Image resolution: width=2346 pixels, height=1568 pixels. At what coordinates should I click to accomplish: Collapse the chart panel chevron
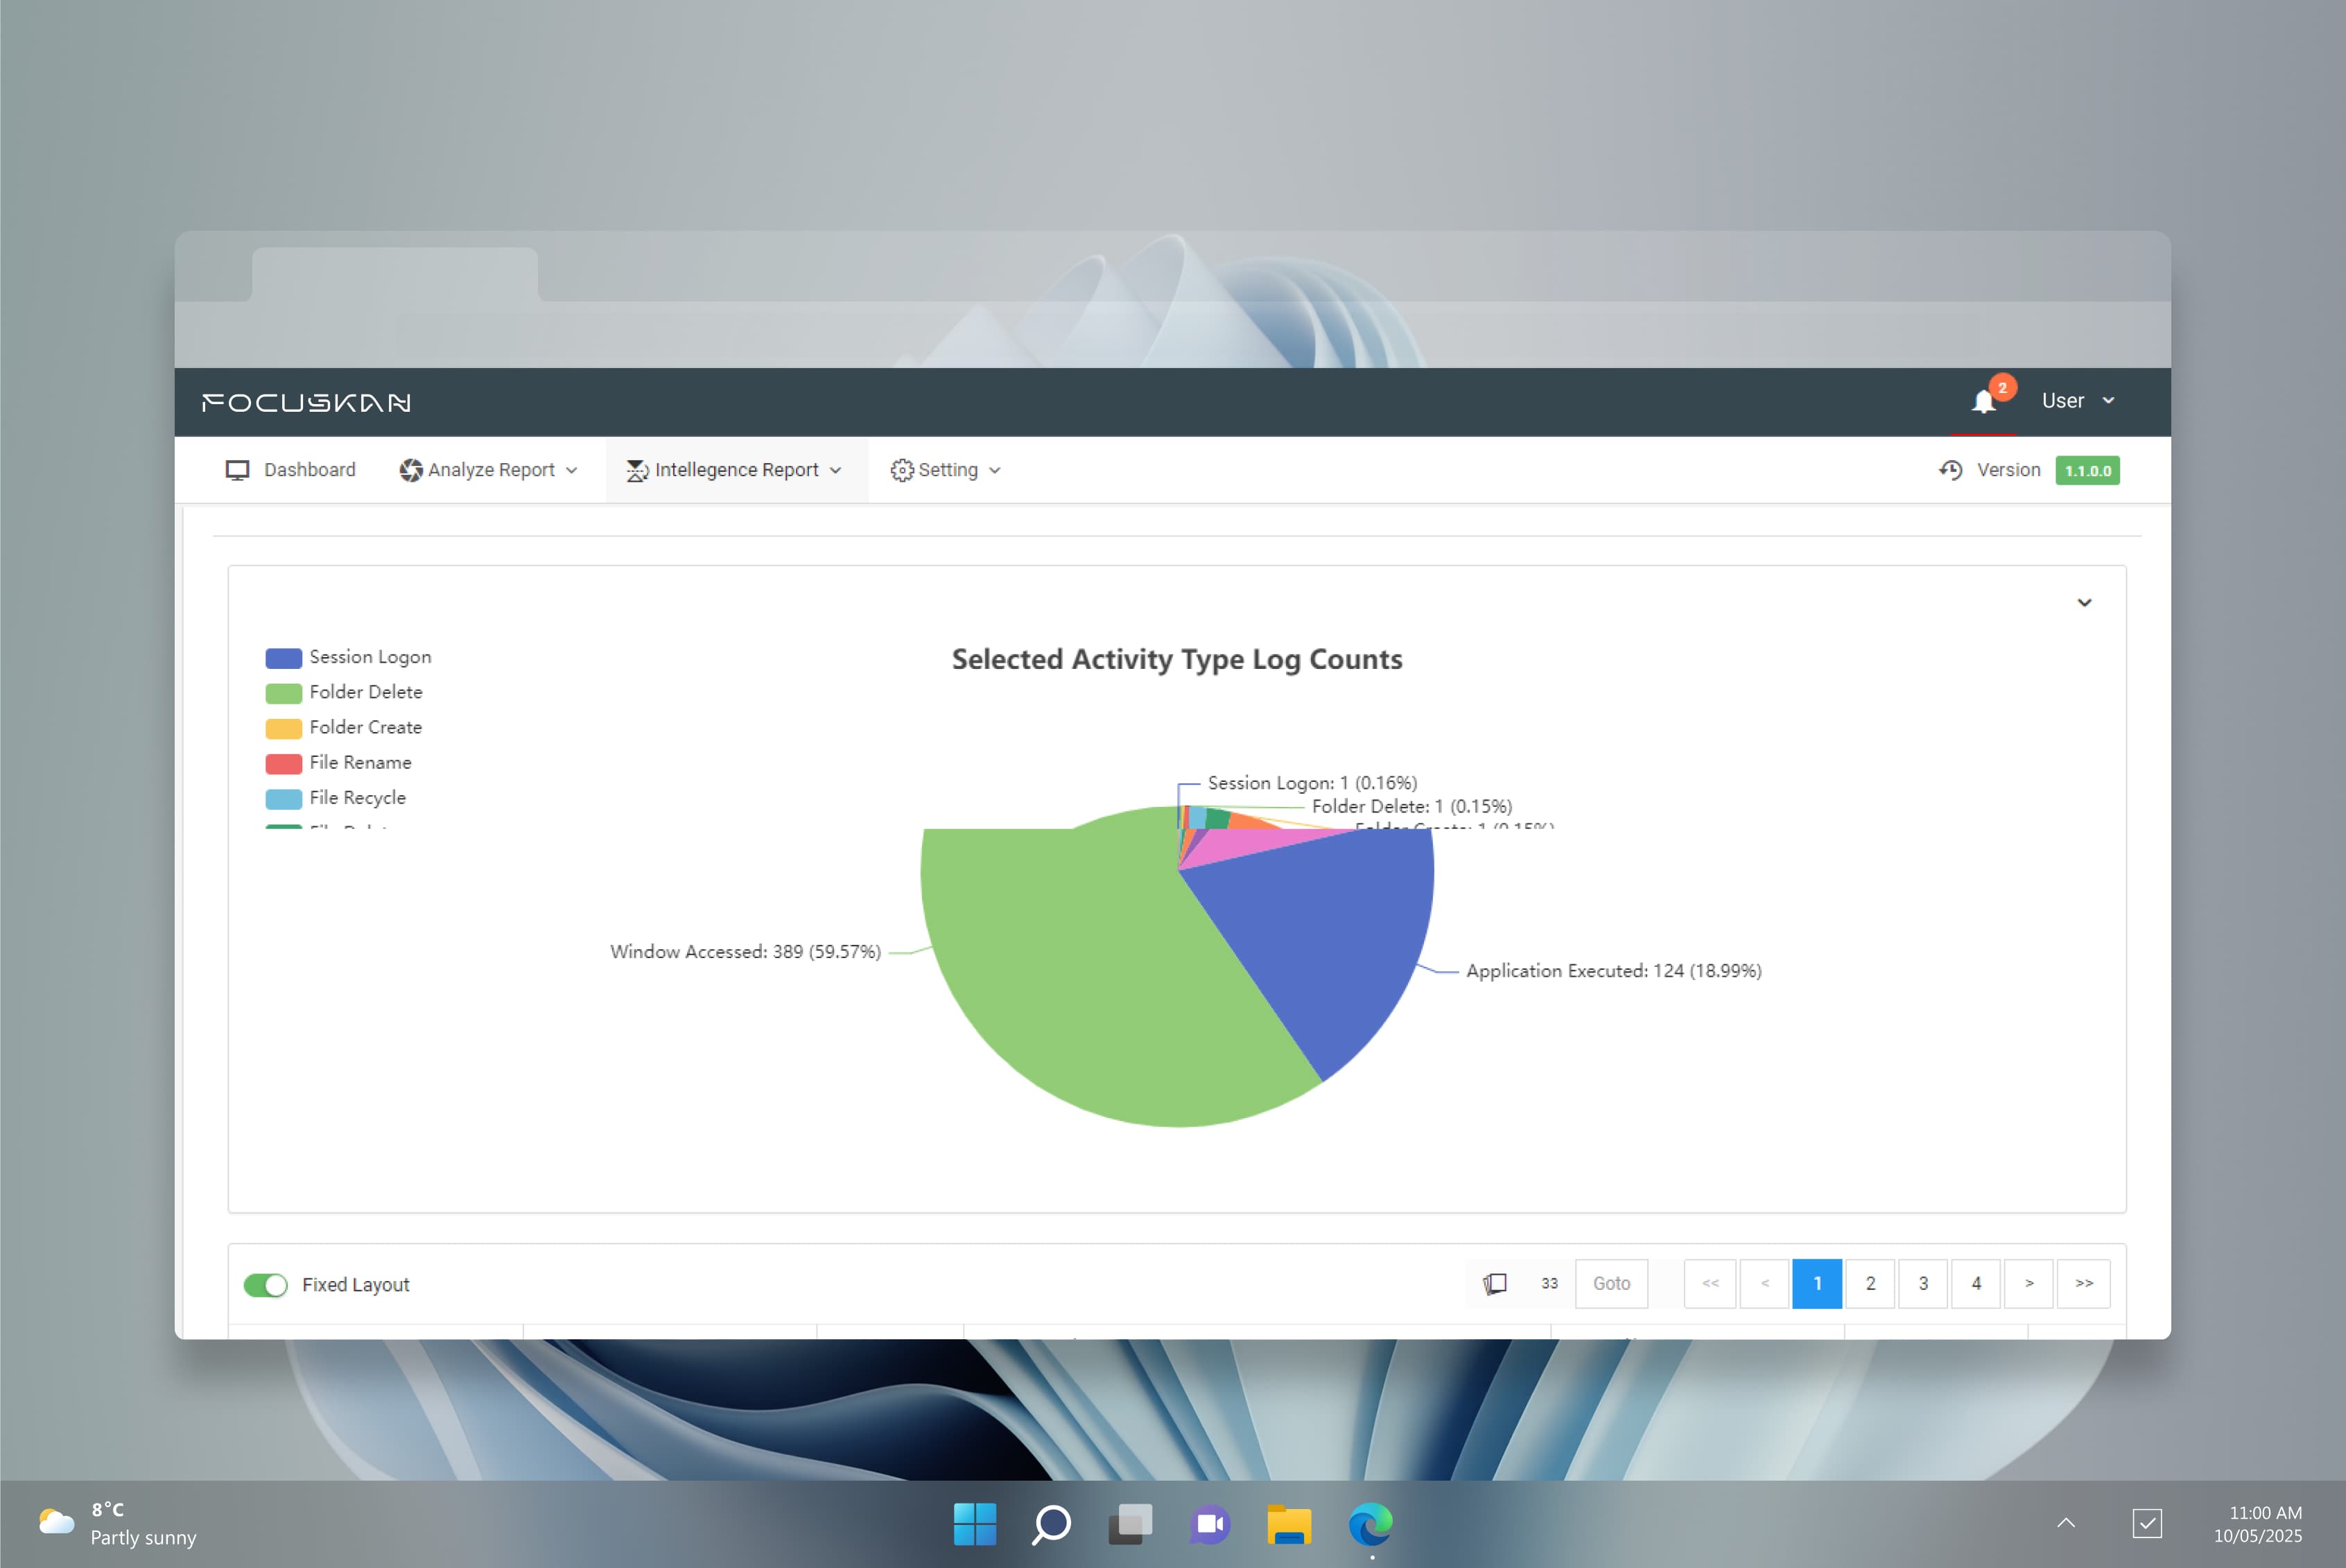2085,602
